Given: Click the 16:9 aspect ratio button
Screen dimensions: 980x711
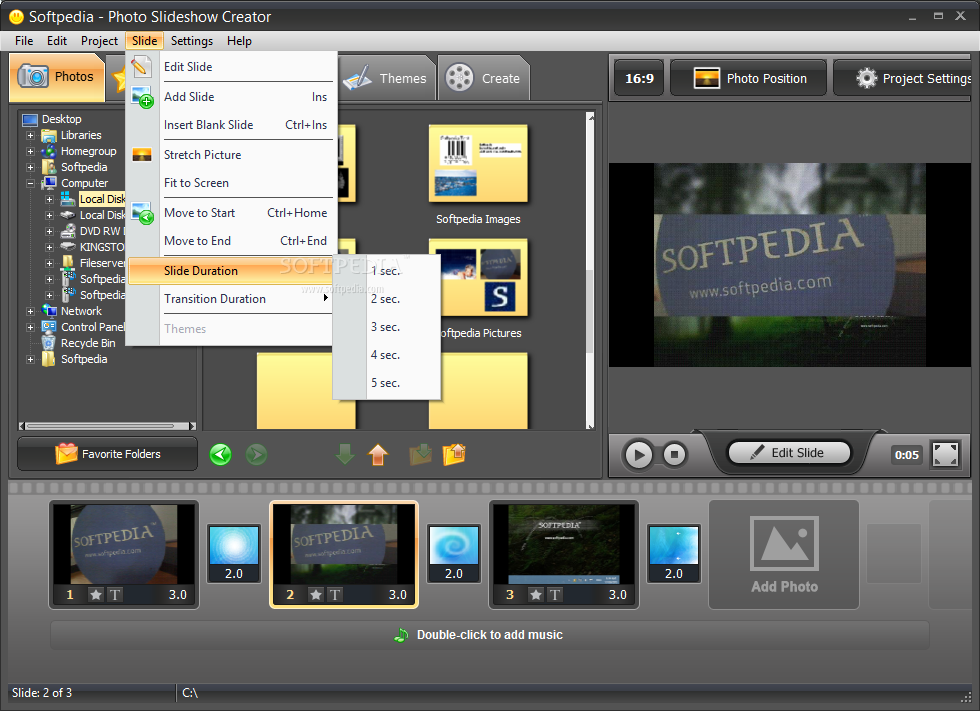Looking at the screenshot, I should pyautogui.click(x=639, y=78).
